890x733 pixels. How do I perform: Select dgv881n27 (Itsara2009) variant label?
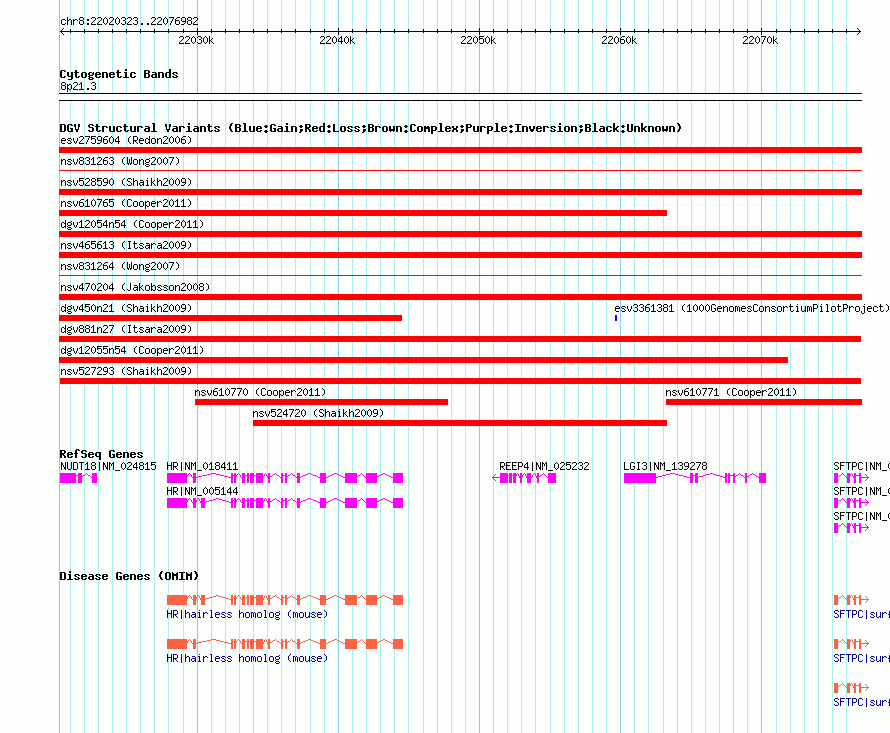click(126, 329)
